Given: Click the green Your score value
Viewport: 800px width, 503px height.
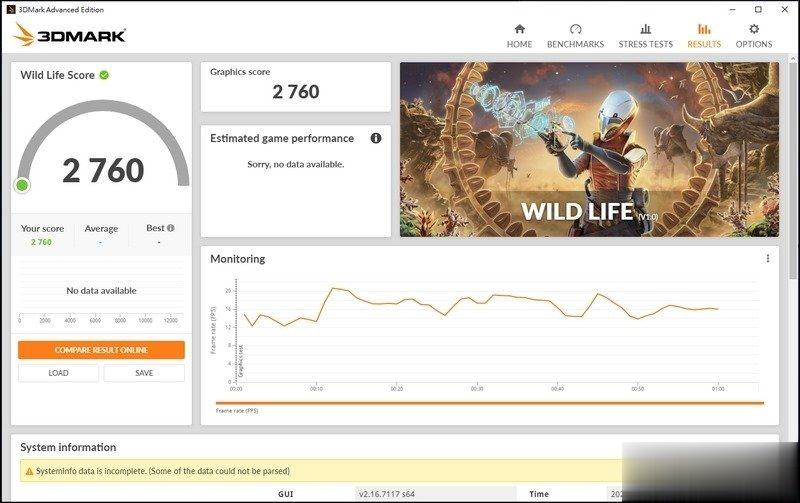Looking at the screenshot, I should click(x=41, y=242).
